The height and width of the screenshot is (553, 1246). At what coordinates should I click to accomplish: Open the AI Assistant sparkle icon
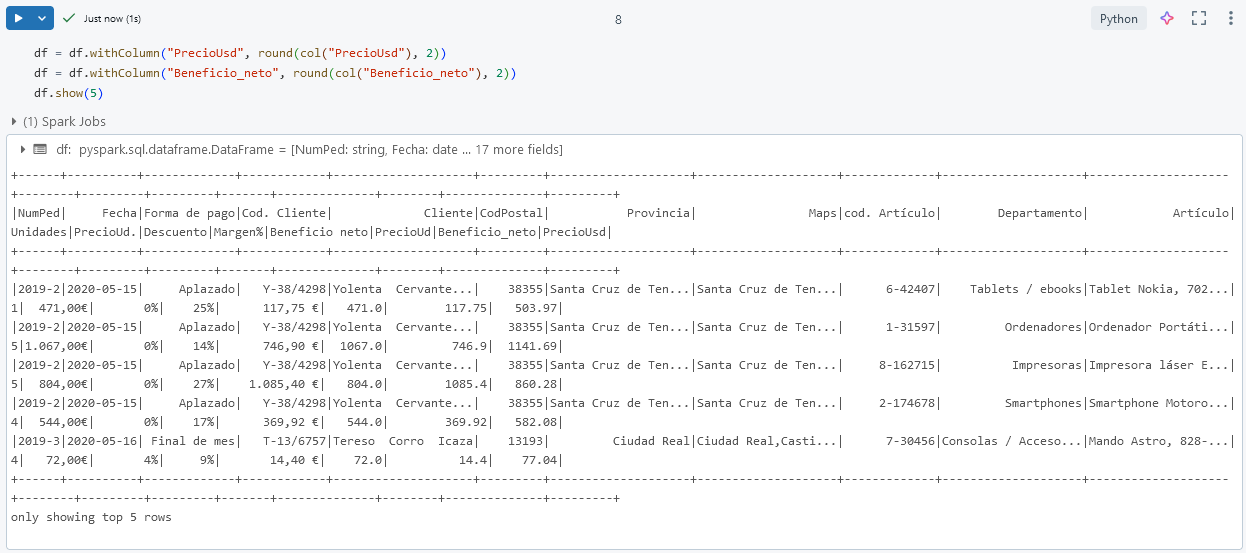(1166, 19)
